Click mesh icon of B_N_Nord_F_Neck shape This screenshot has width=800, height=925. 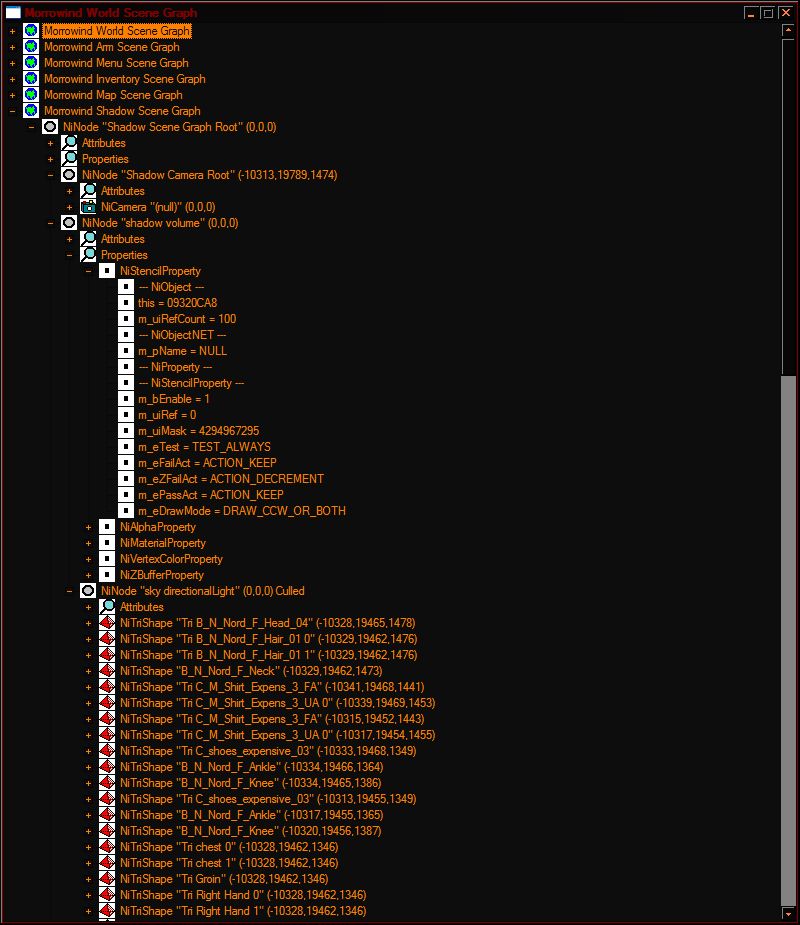(x=107, y=670)
